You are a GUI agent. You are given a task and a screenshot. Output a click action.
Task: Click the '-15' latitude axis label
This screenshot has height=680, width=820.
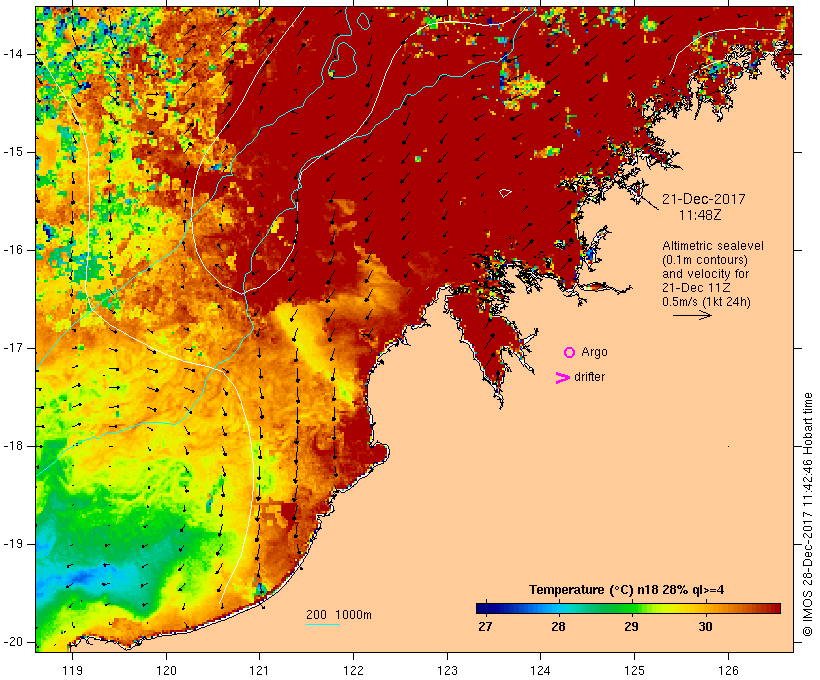[x=13, y=152]
